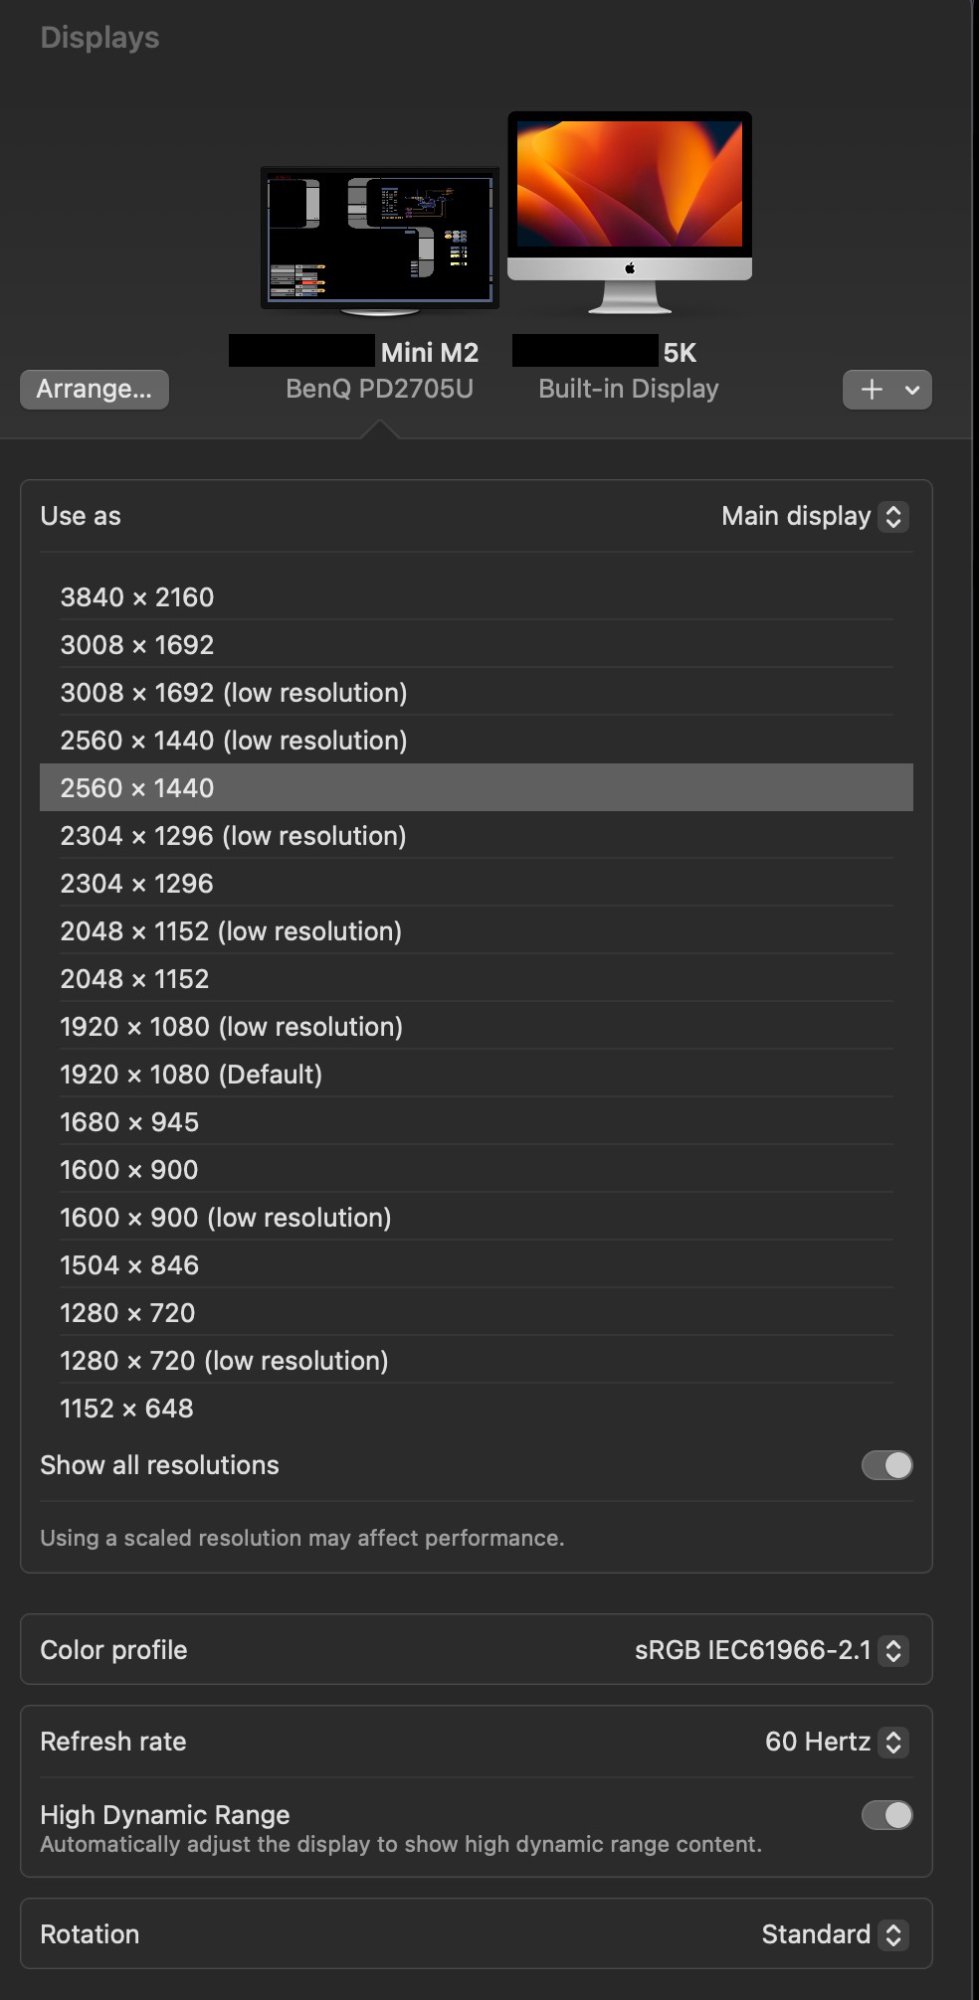
Task: Select 2048 × 1152 resolution
Action: [x=476, y=978]
